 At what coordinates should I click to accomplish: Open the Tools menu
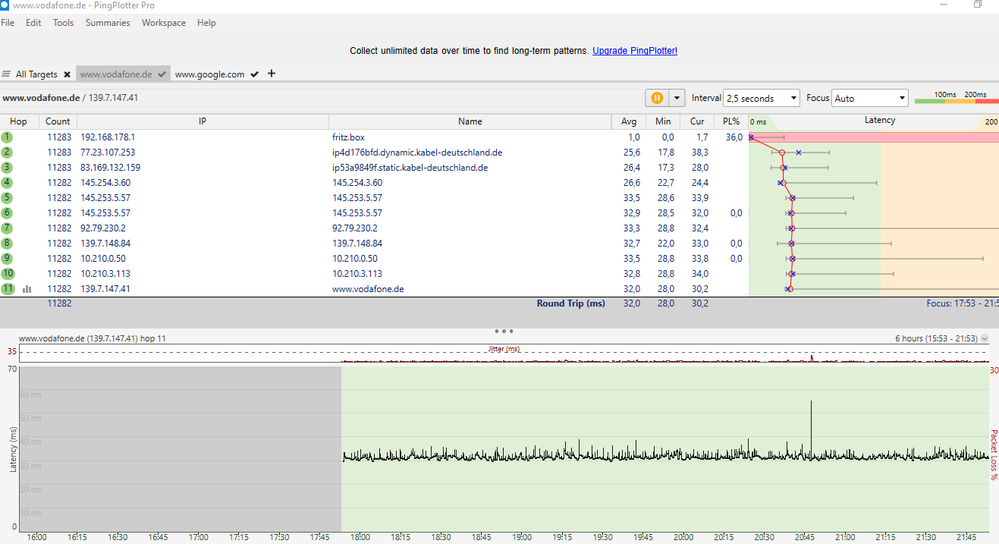[63, 22]
